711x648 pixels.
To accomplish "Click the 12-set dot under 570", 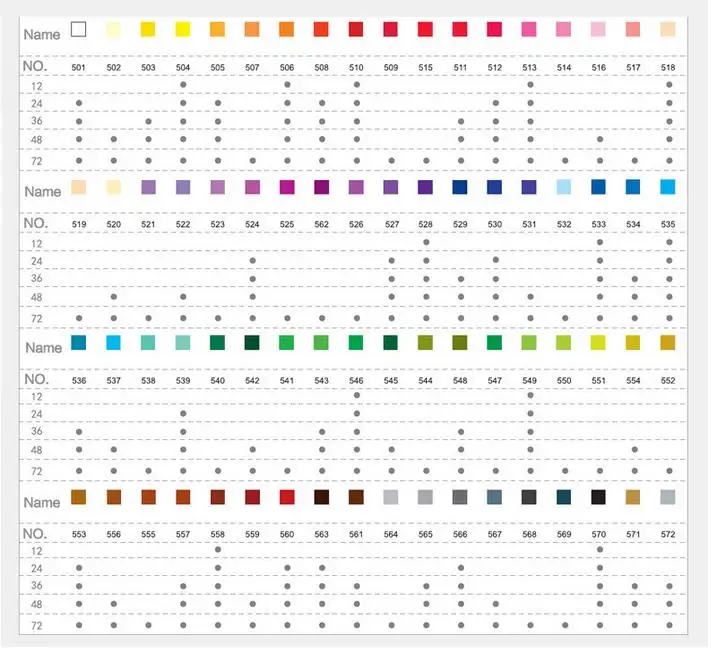I will 600,550.
